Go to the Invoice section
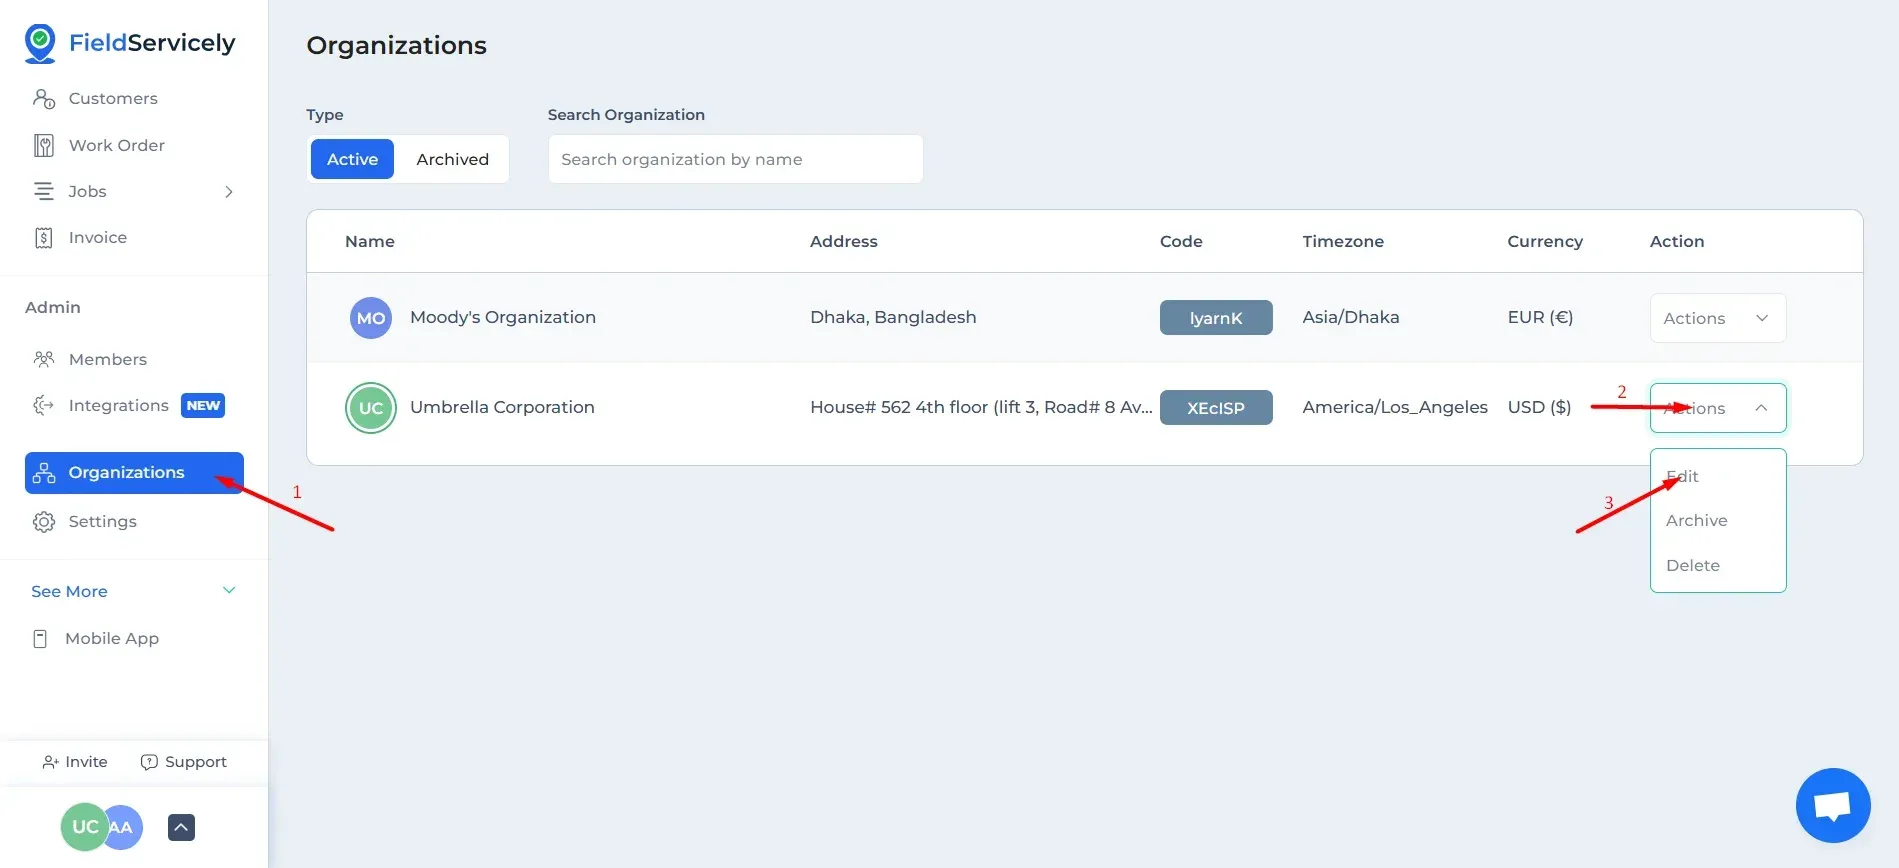1899x868 pixels. (x=97, y=237)
